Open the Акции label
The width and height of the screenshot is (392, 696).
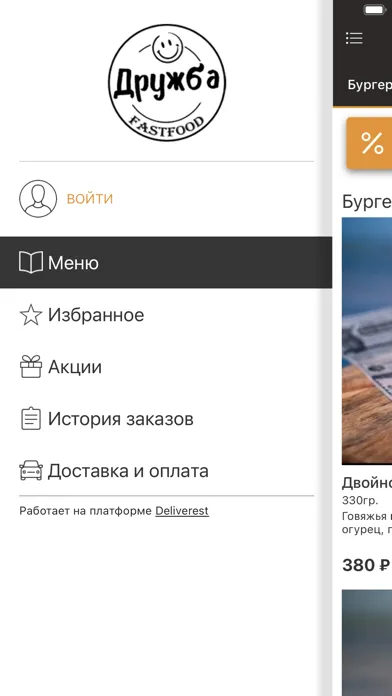[x=75, y=367]
